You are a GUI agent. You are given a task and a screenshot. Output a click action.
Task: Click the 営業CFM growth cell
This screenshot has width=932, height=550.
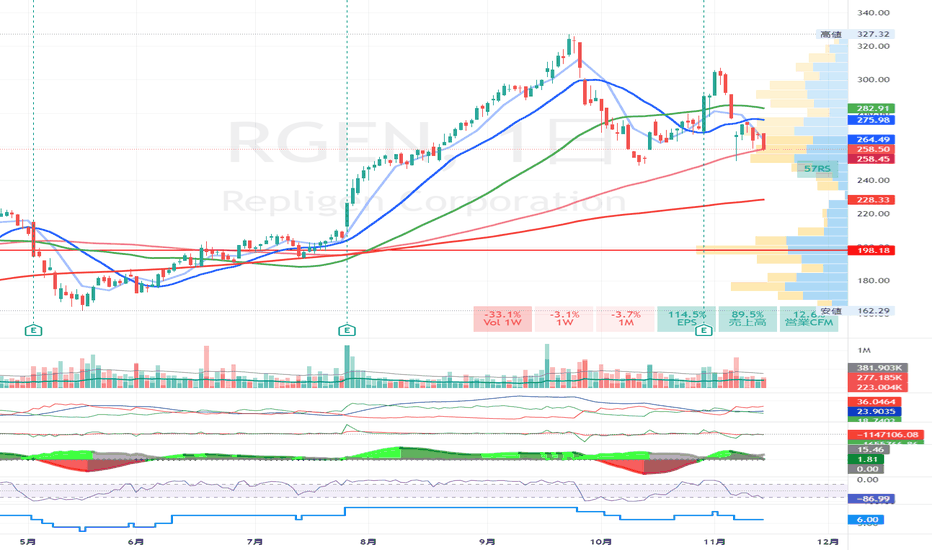[x=808, y=319]
